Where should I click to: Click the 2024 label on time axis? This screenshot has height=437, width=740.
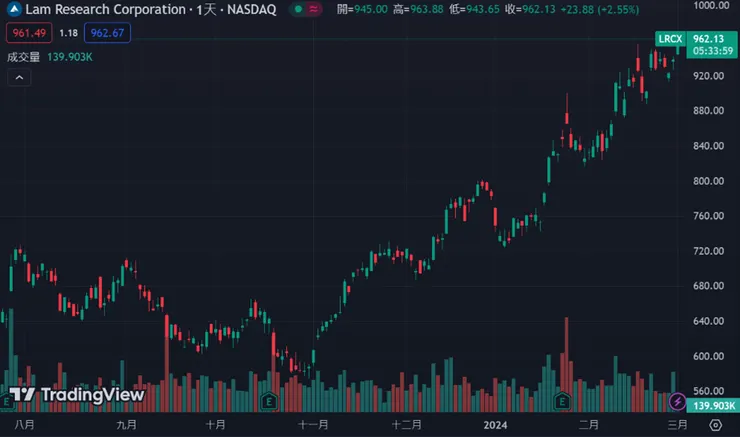[x=495, y=425]
